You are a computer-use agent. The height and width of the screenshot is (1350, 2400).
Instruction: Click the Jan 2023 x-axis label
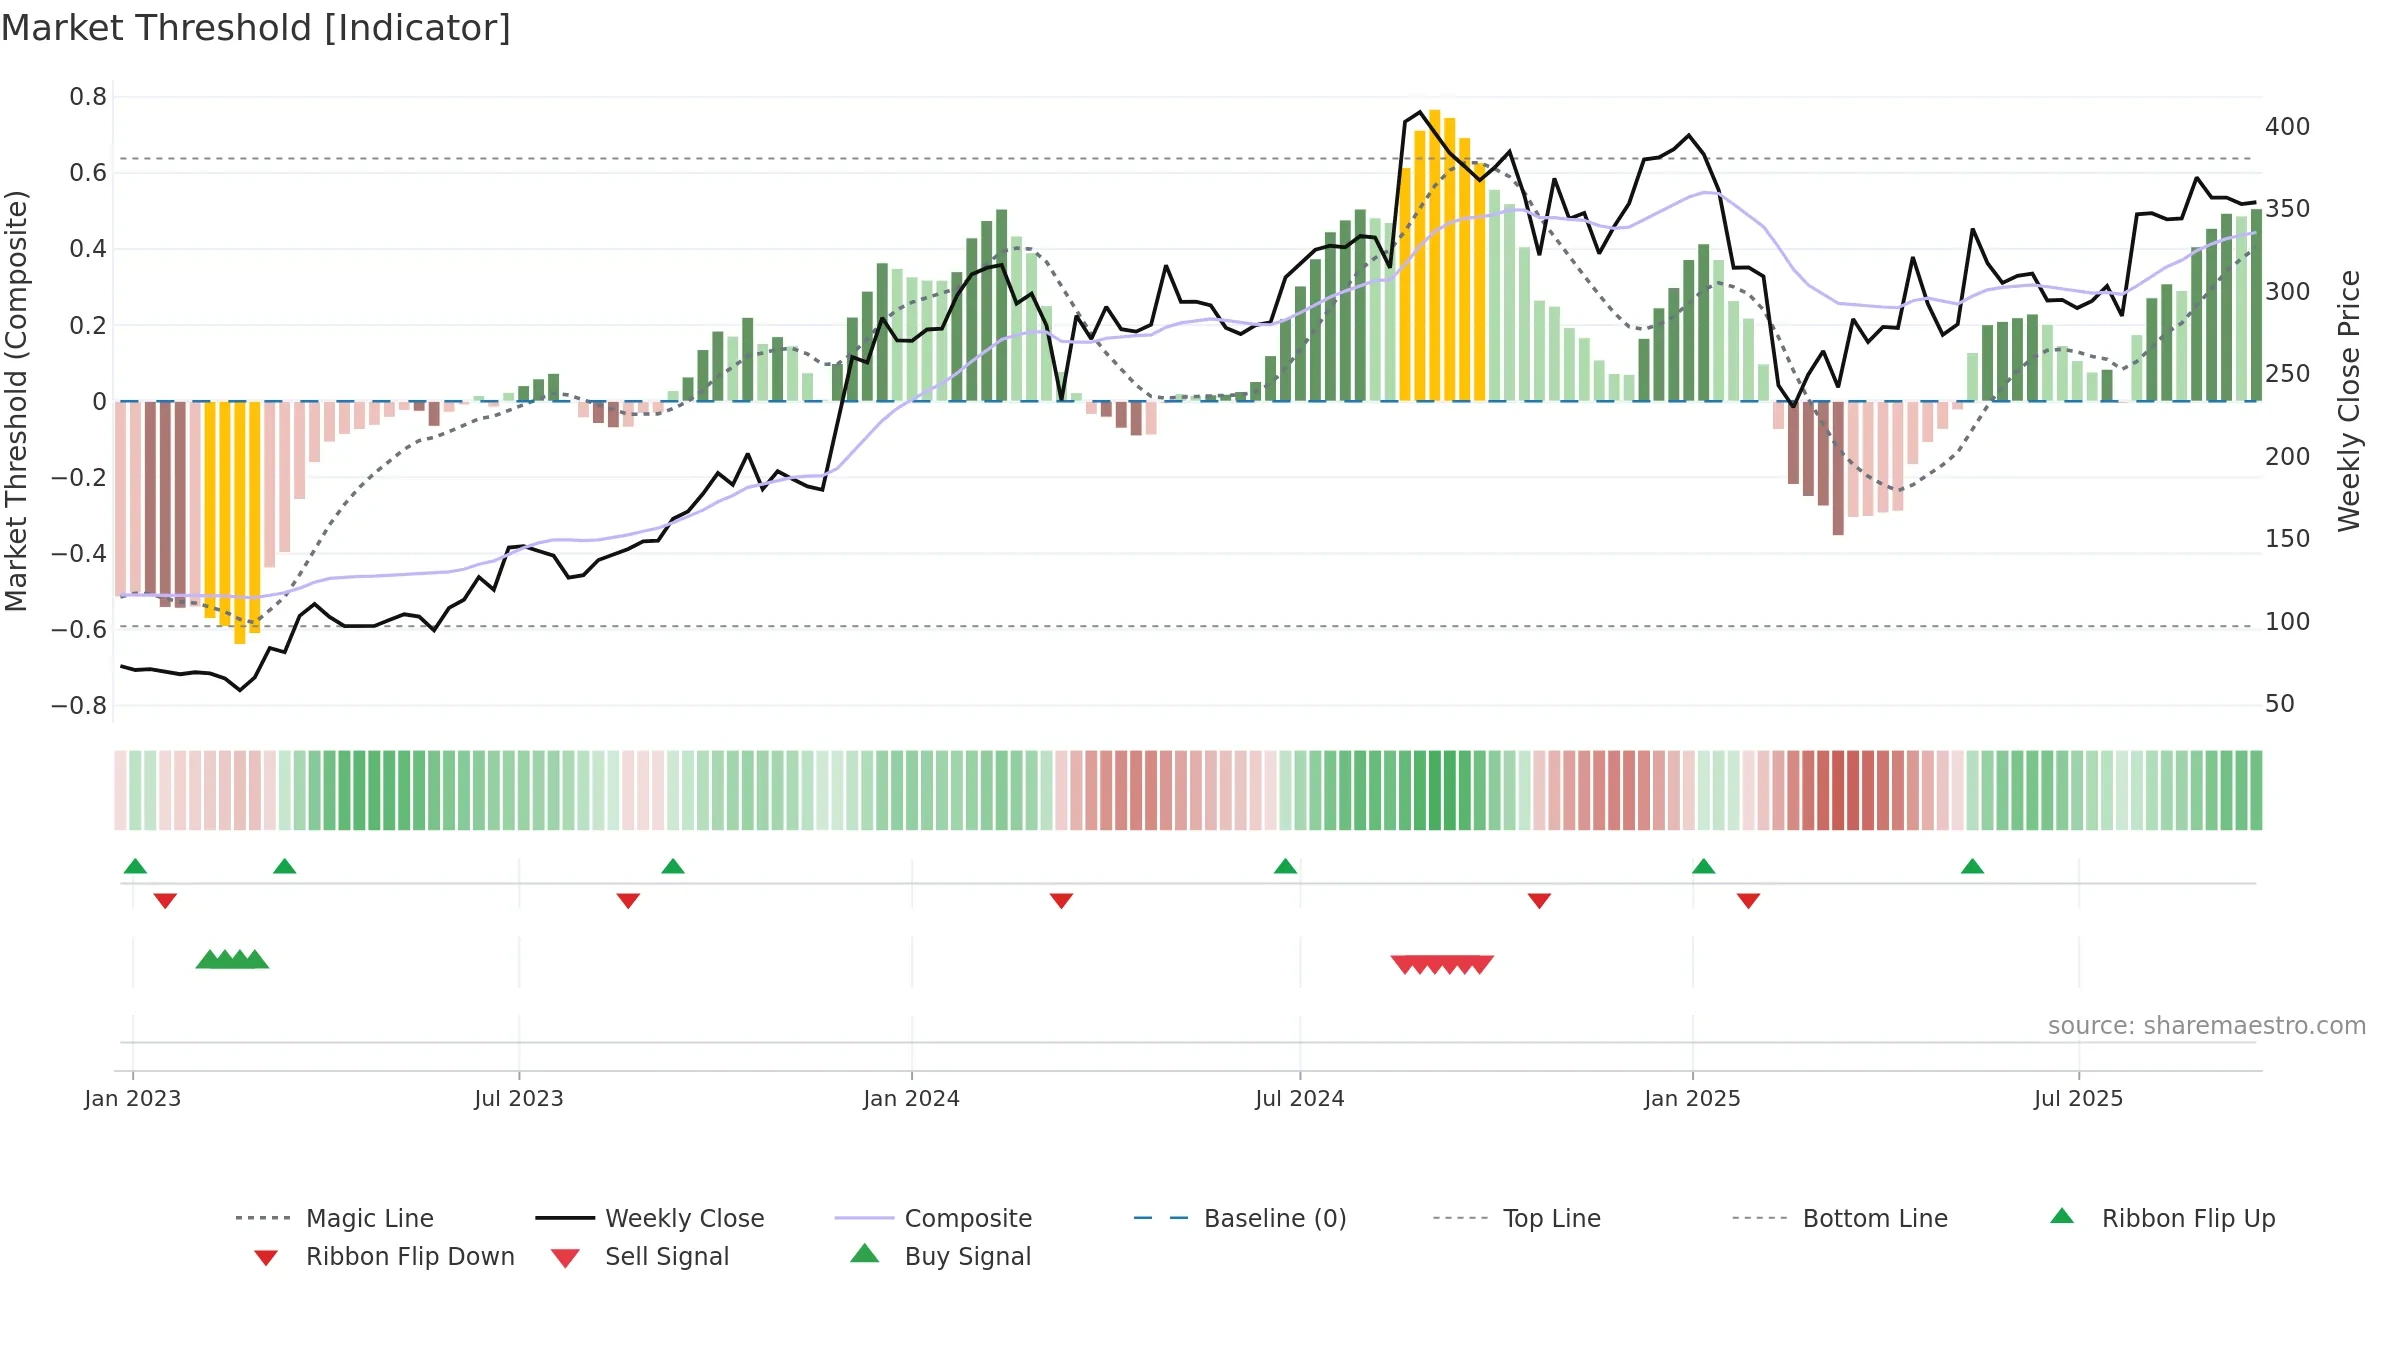tap(133, 1098)
